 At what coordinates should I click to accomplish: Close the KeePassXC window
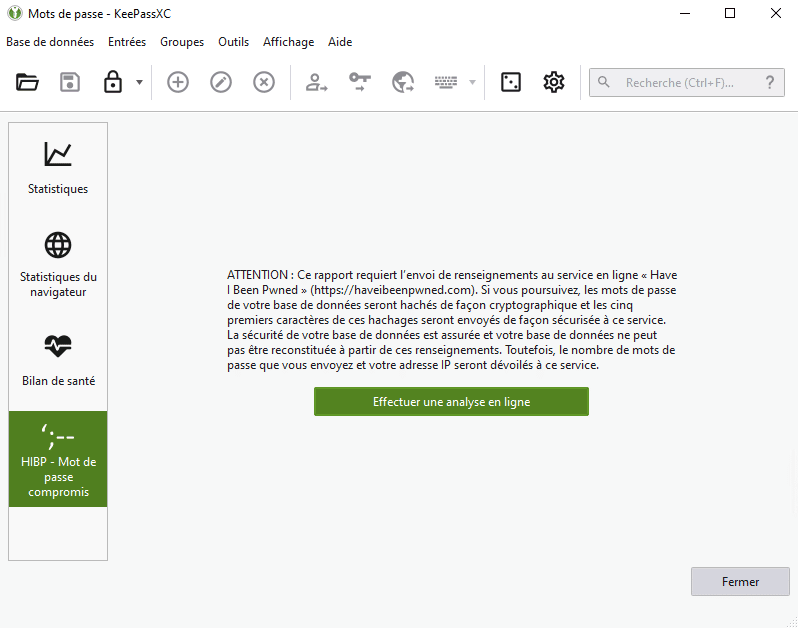(x=776, y=13)
